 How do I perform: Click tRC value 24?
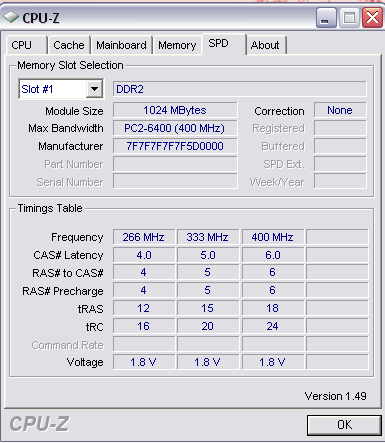coord(273,326)
